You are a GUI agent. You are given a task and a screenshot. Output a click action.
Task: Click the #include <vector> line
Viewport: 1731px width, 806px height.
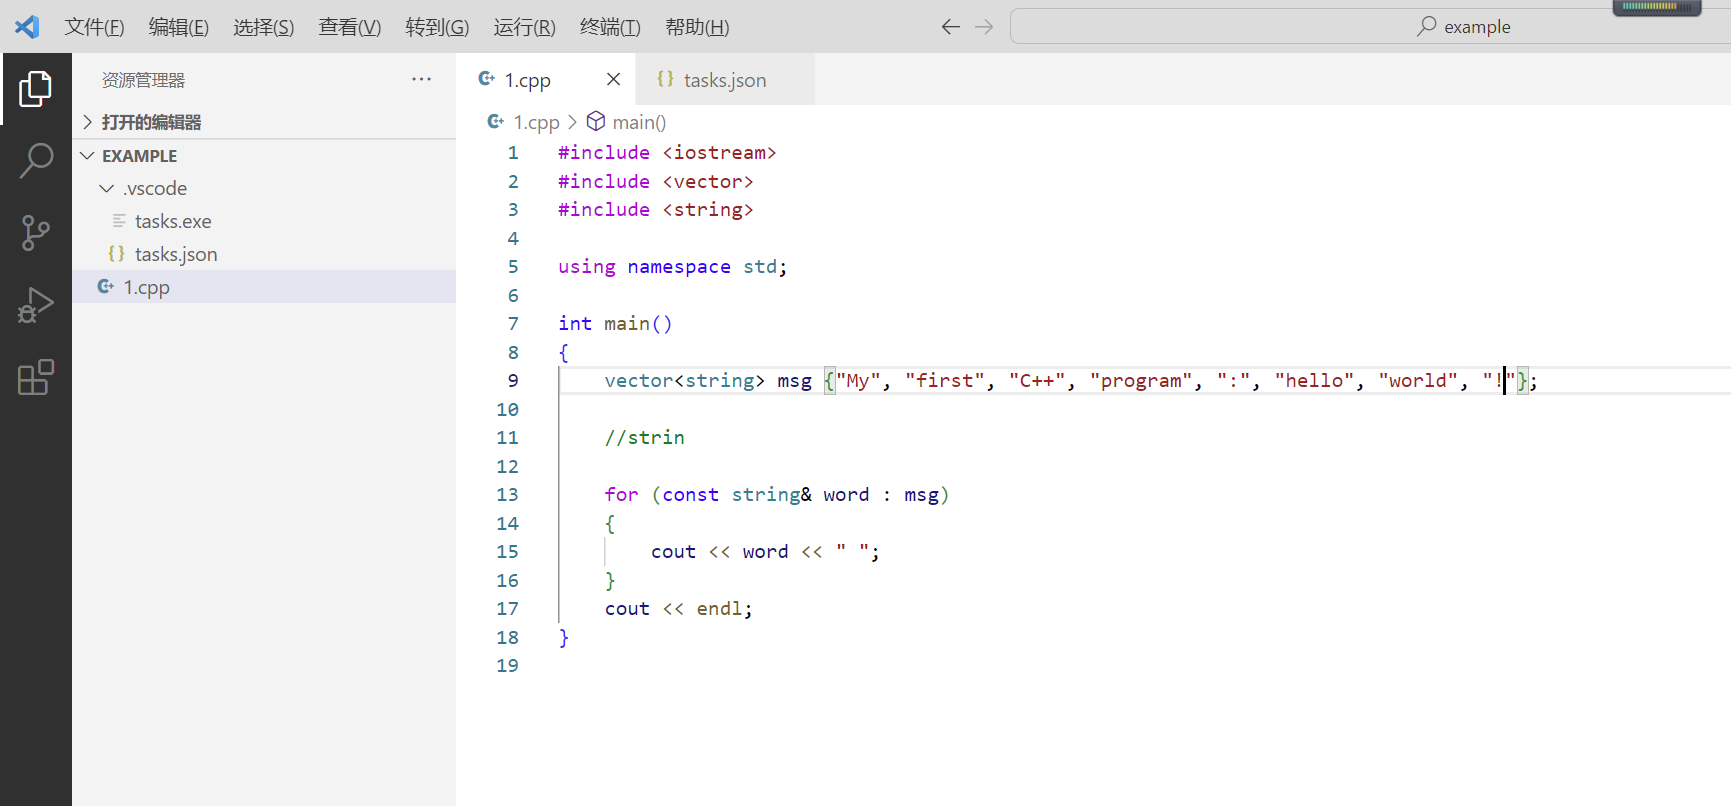point(655,182)
